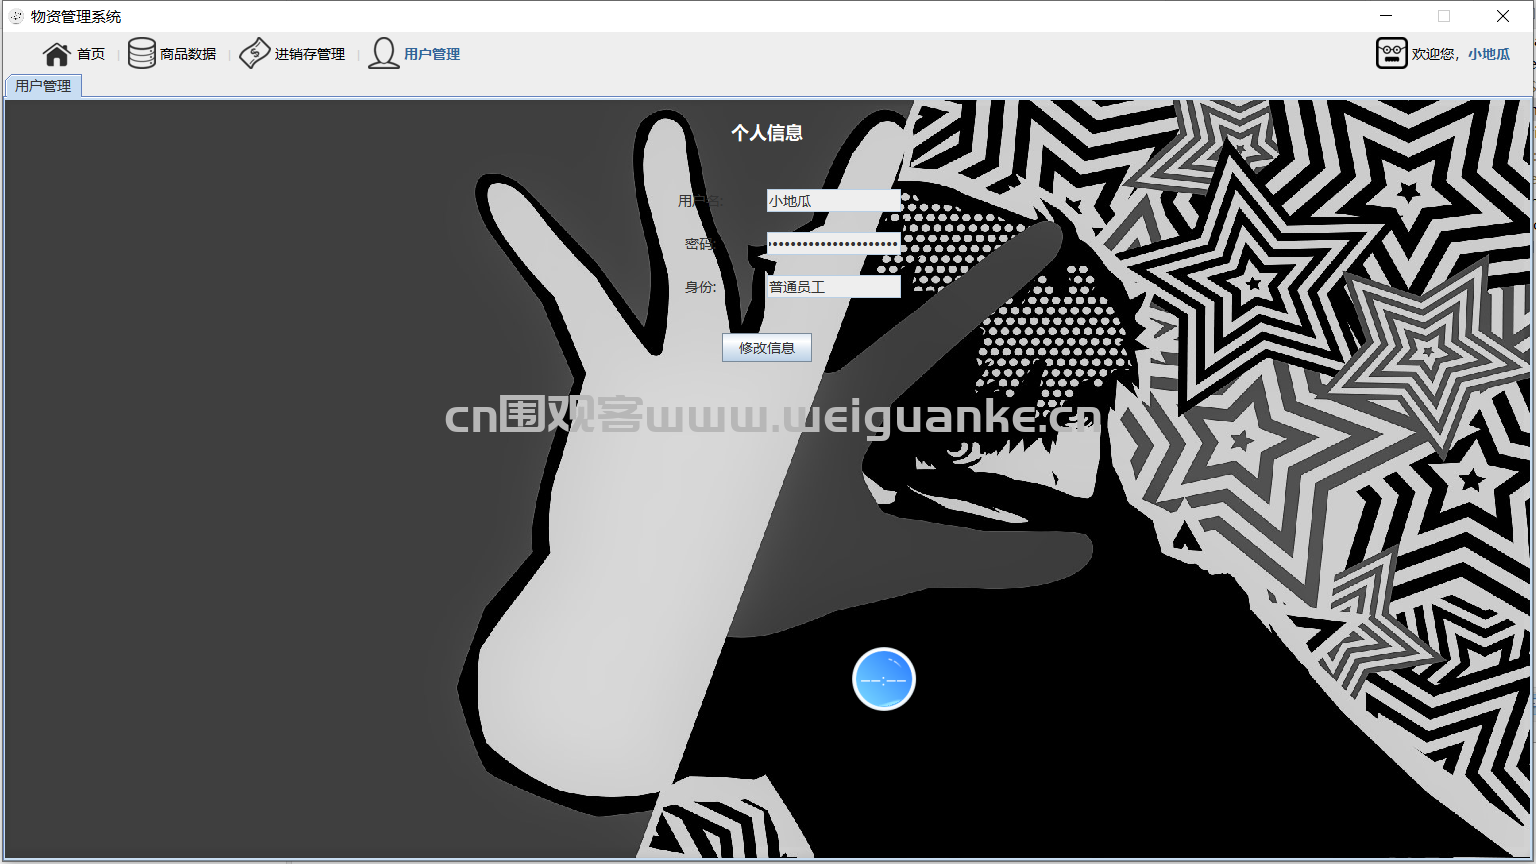Open 首页 toolbar label
Screen dimensions: 1536x864
(91, 54)
